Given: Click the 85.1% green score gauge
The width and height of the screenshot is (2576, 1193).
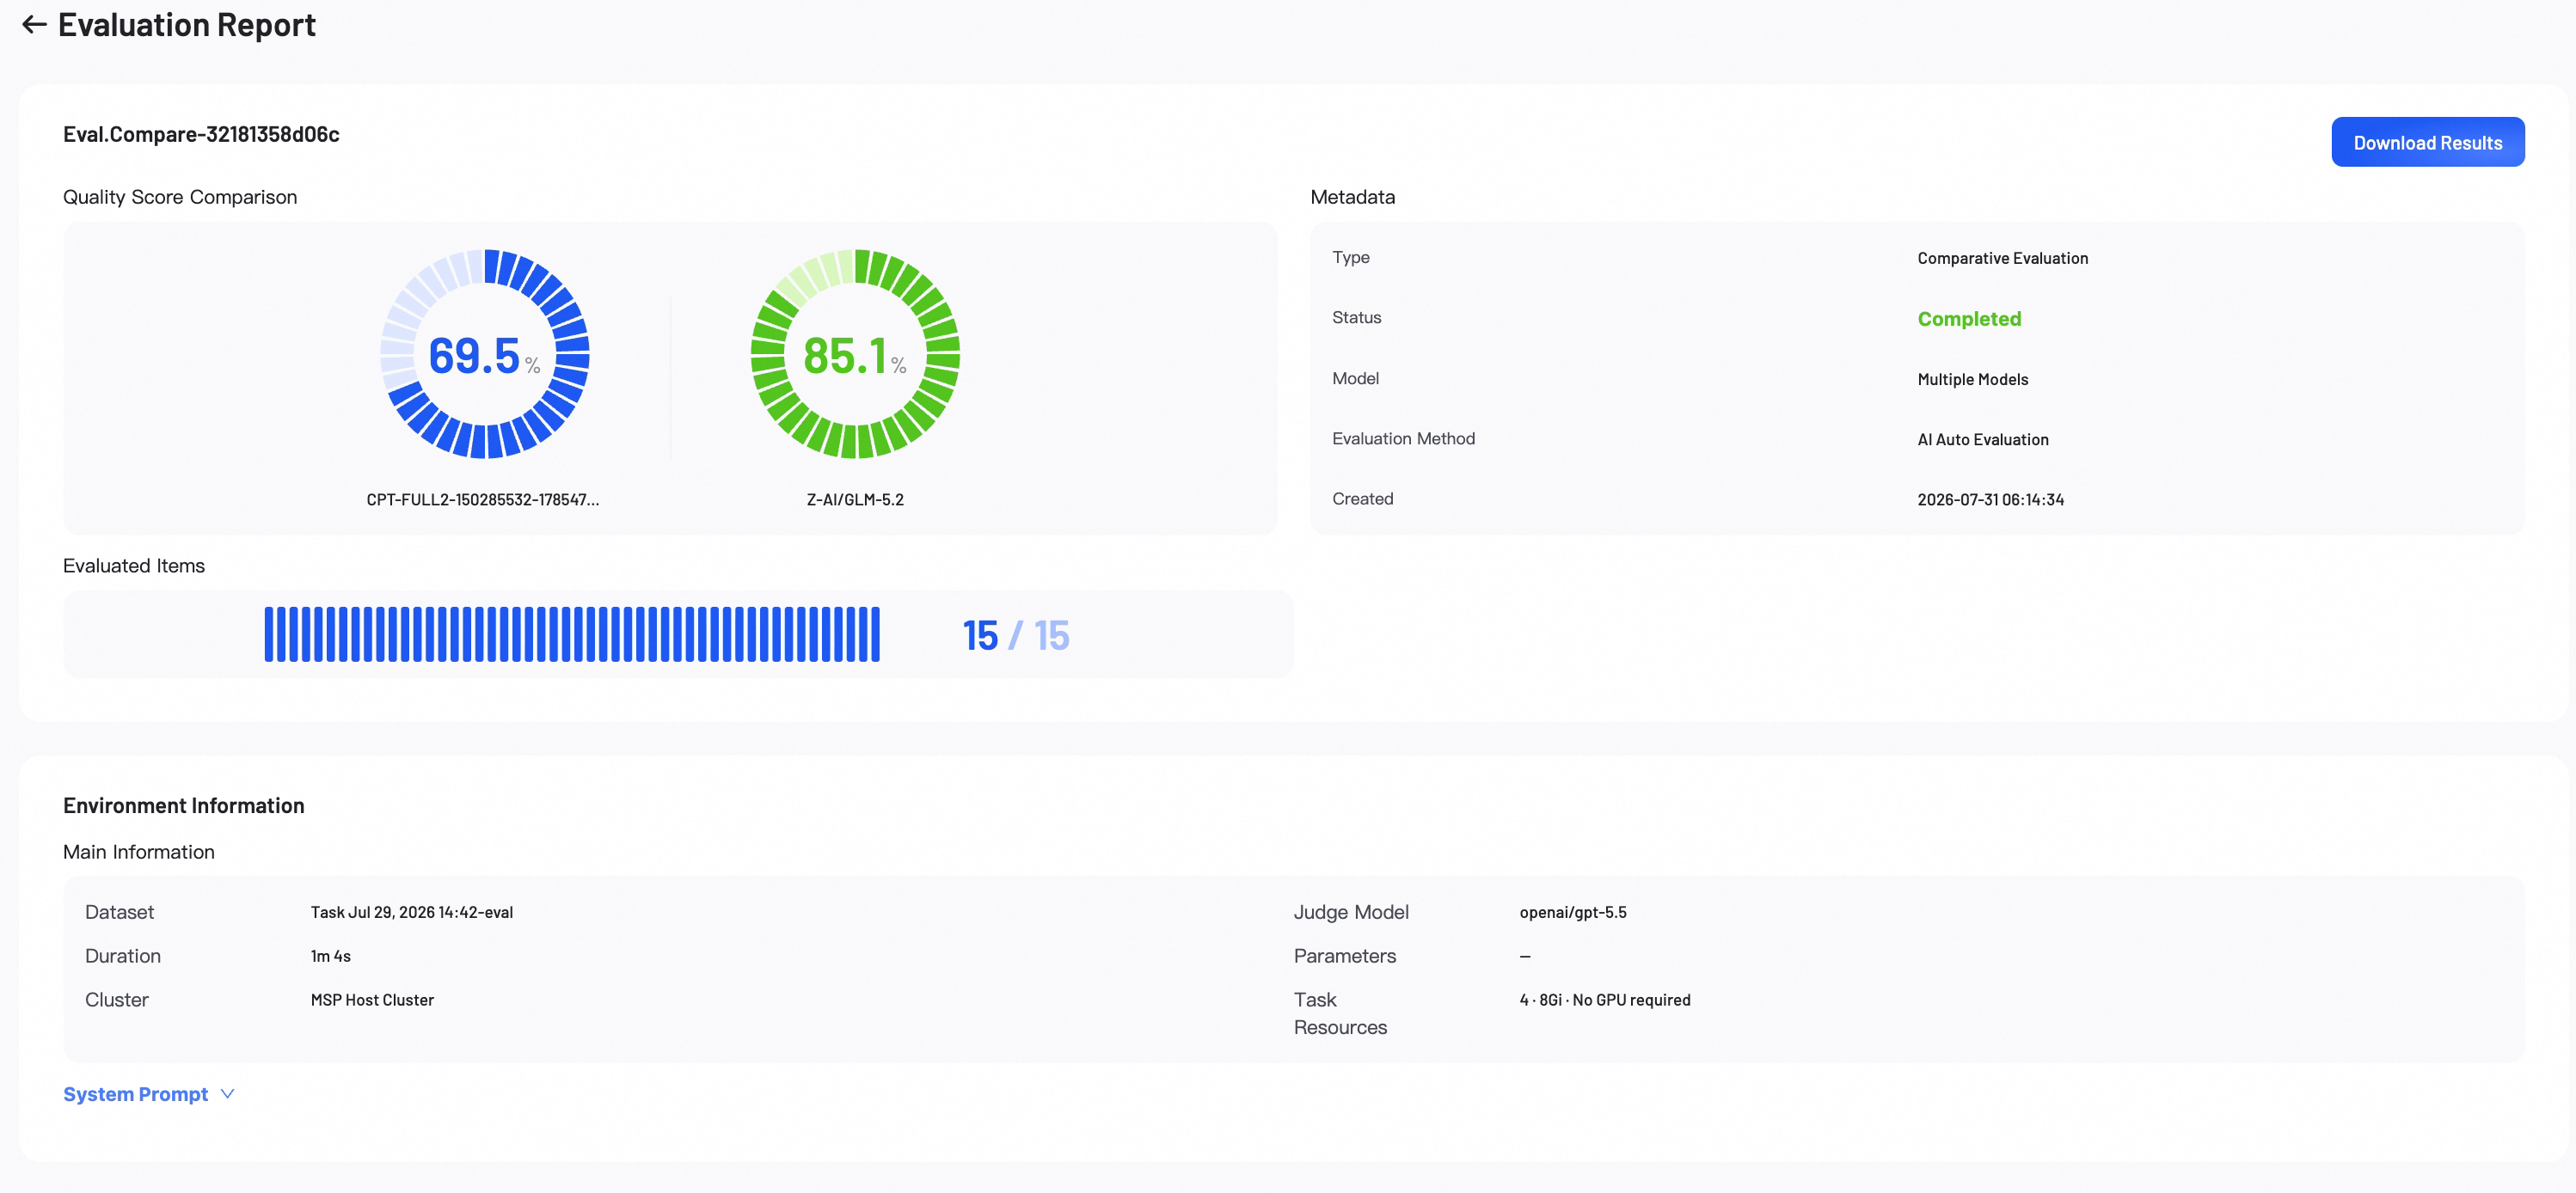Looking at the screenshot, I should point(855,354).
